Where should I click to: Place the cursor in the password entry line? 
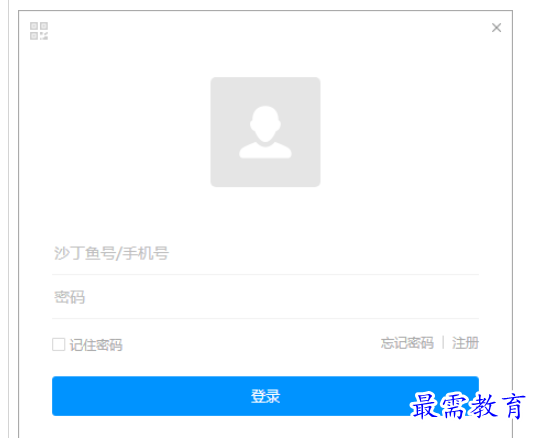265,297
